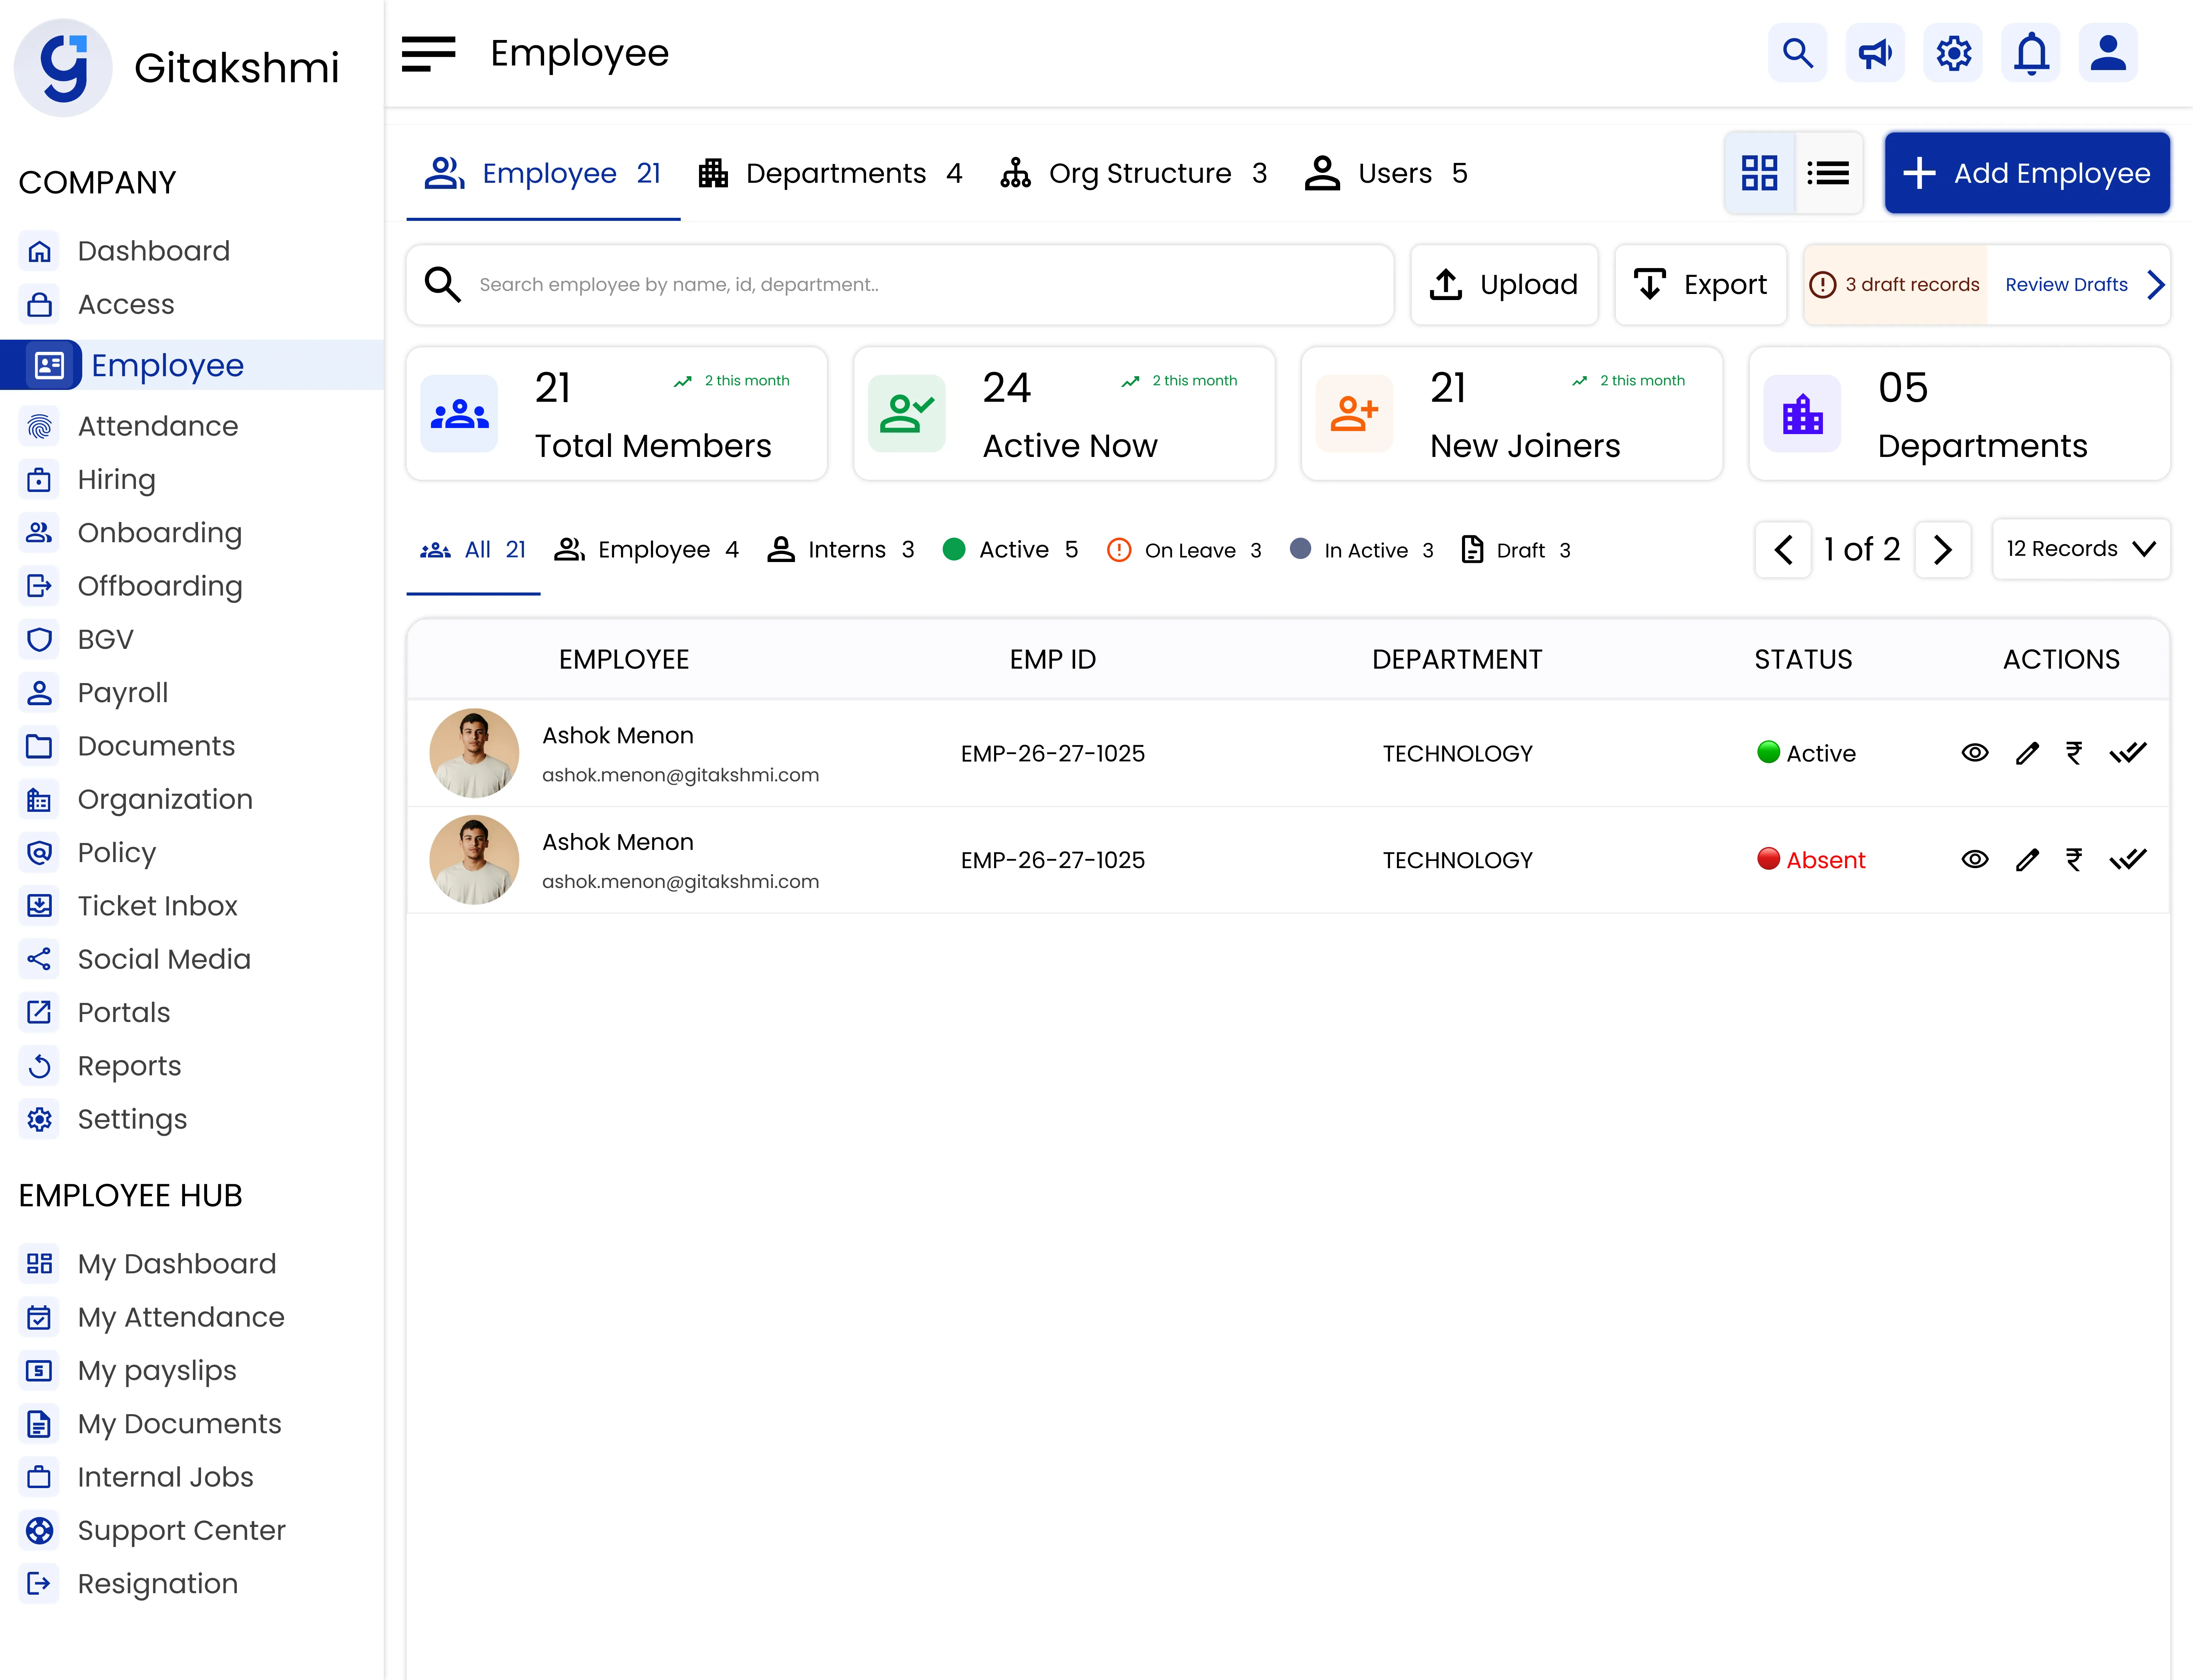Filter by On Leave status
2193x1680 pixels.
point(1185,550)
